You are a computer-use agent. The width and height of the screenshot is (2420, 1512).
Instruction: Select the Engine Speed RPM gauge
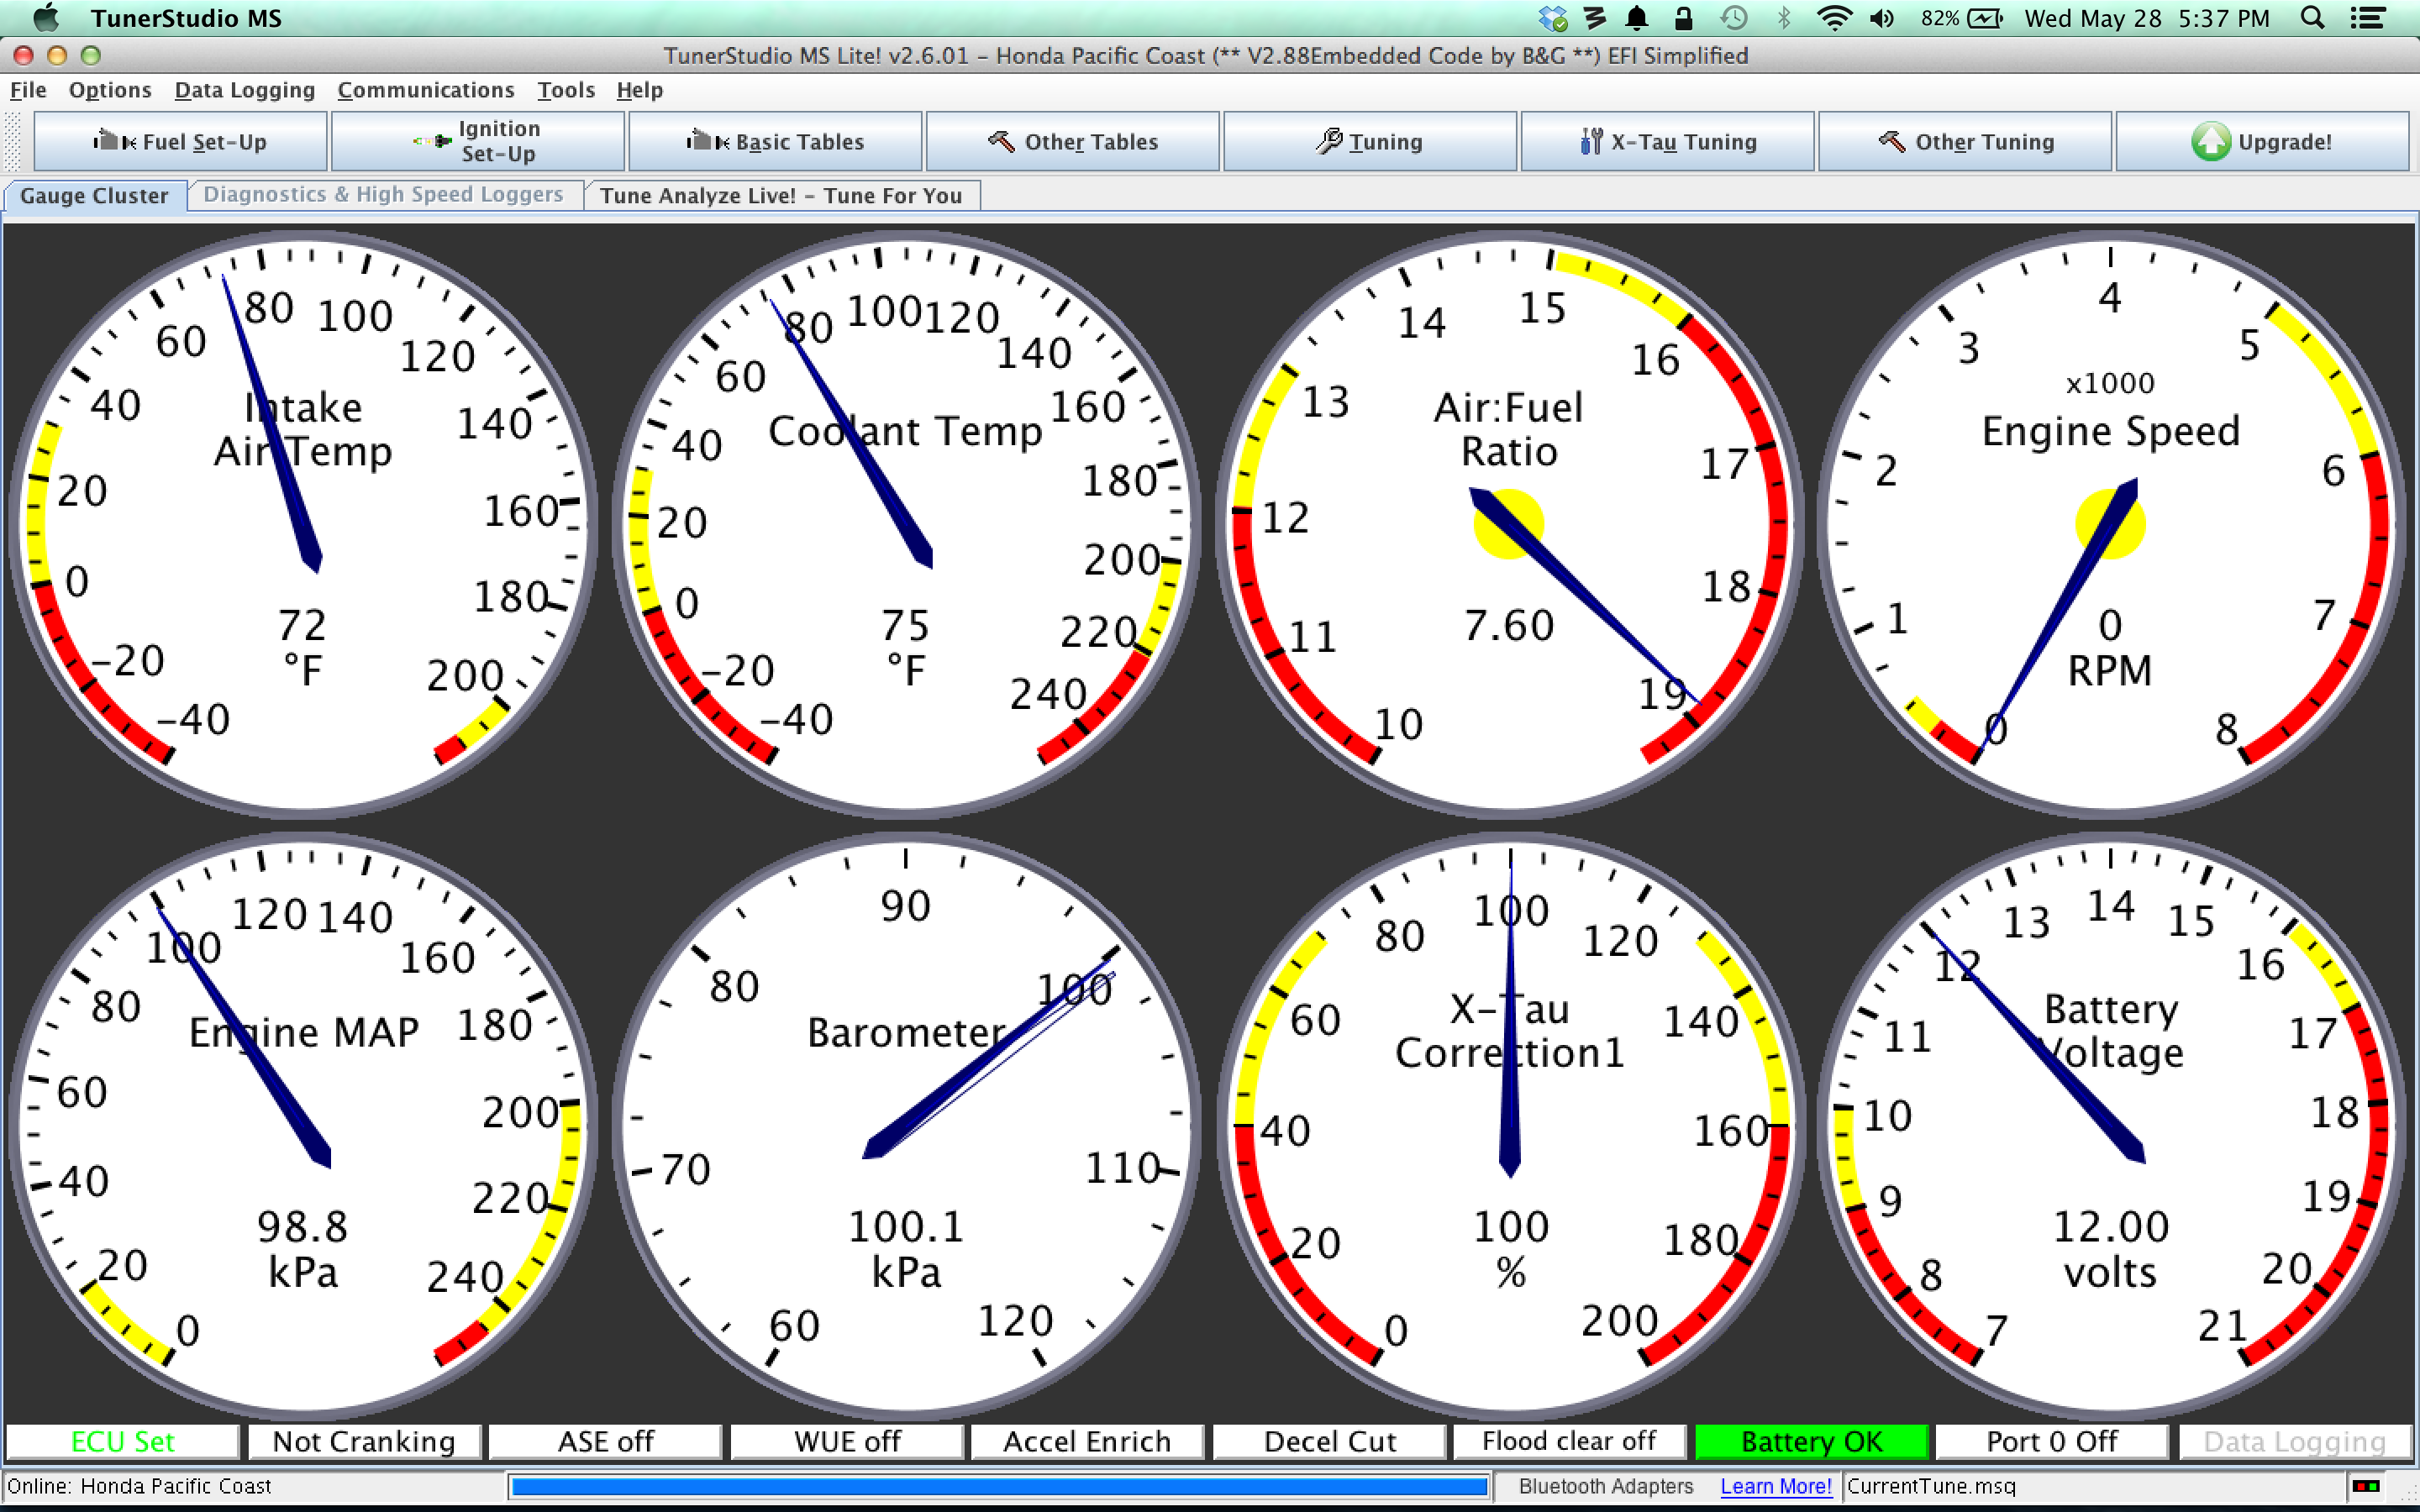(x=2111, y=523)
